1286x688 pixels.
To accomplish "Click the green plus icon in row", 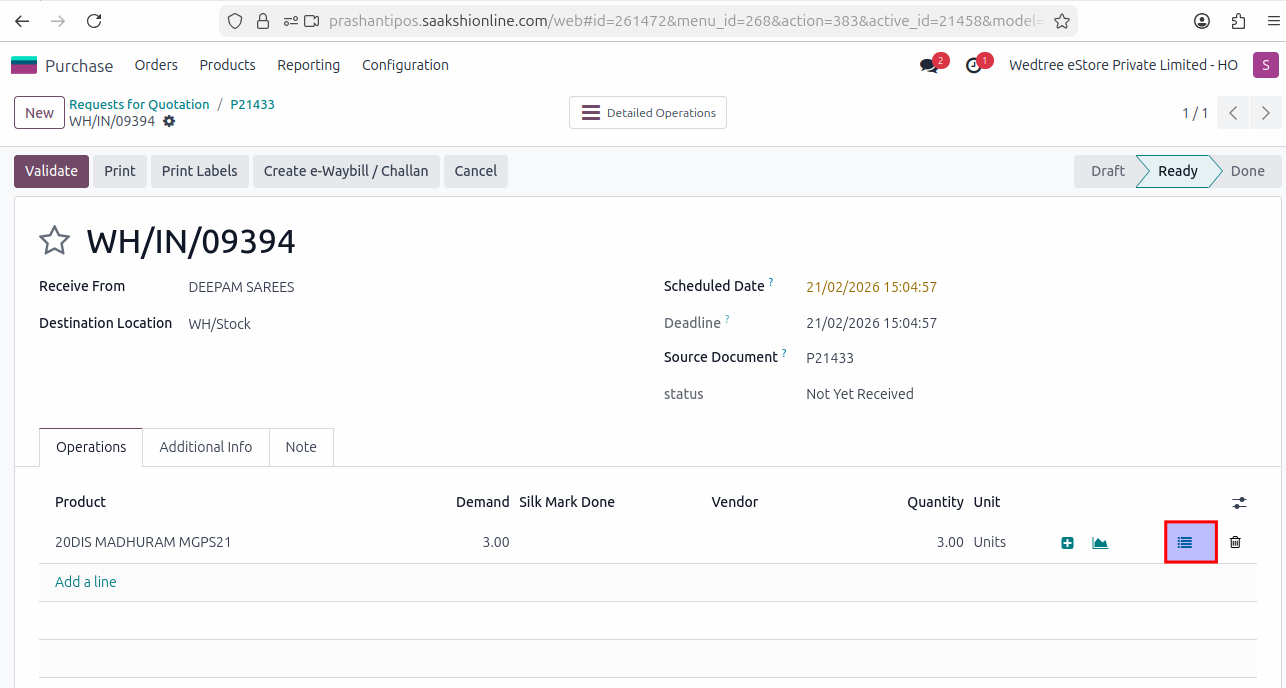I will coord(1067,543).
